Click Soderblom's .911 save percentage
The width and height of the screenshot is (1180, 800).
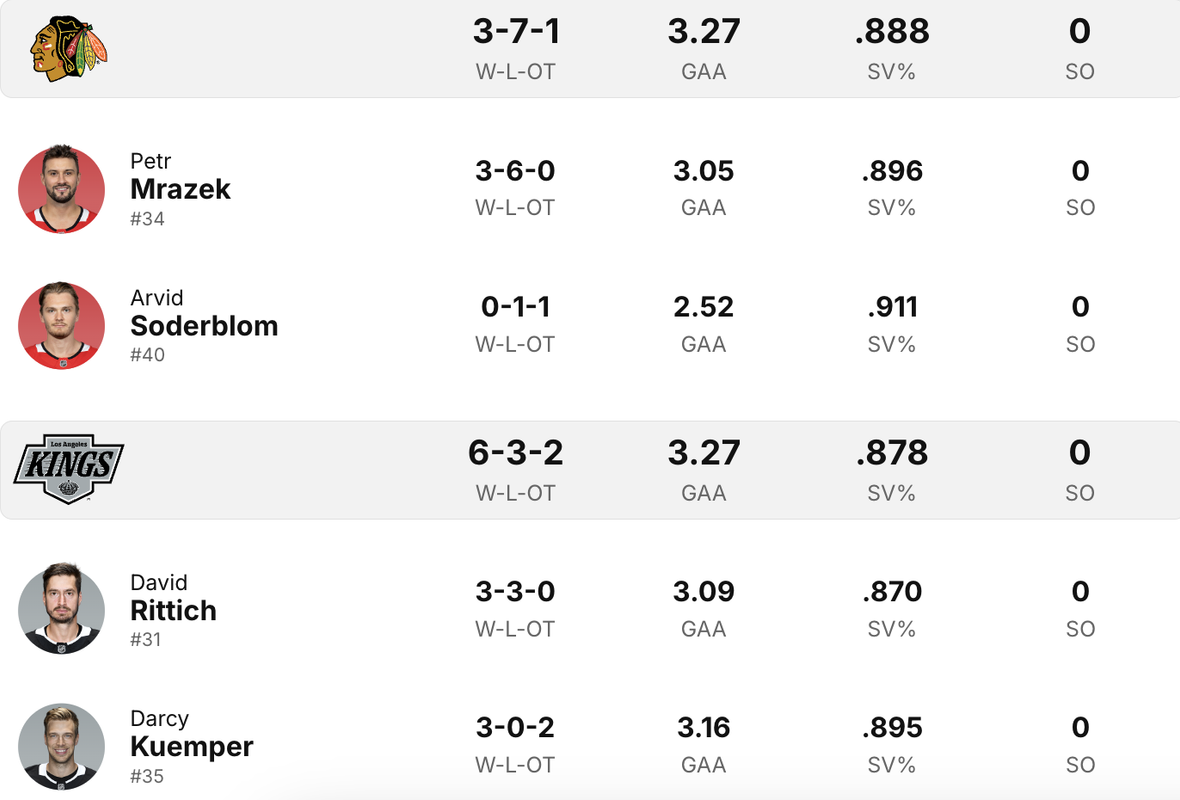(892, 307)
